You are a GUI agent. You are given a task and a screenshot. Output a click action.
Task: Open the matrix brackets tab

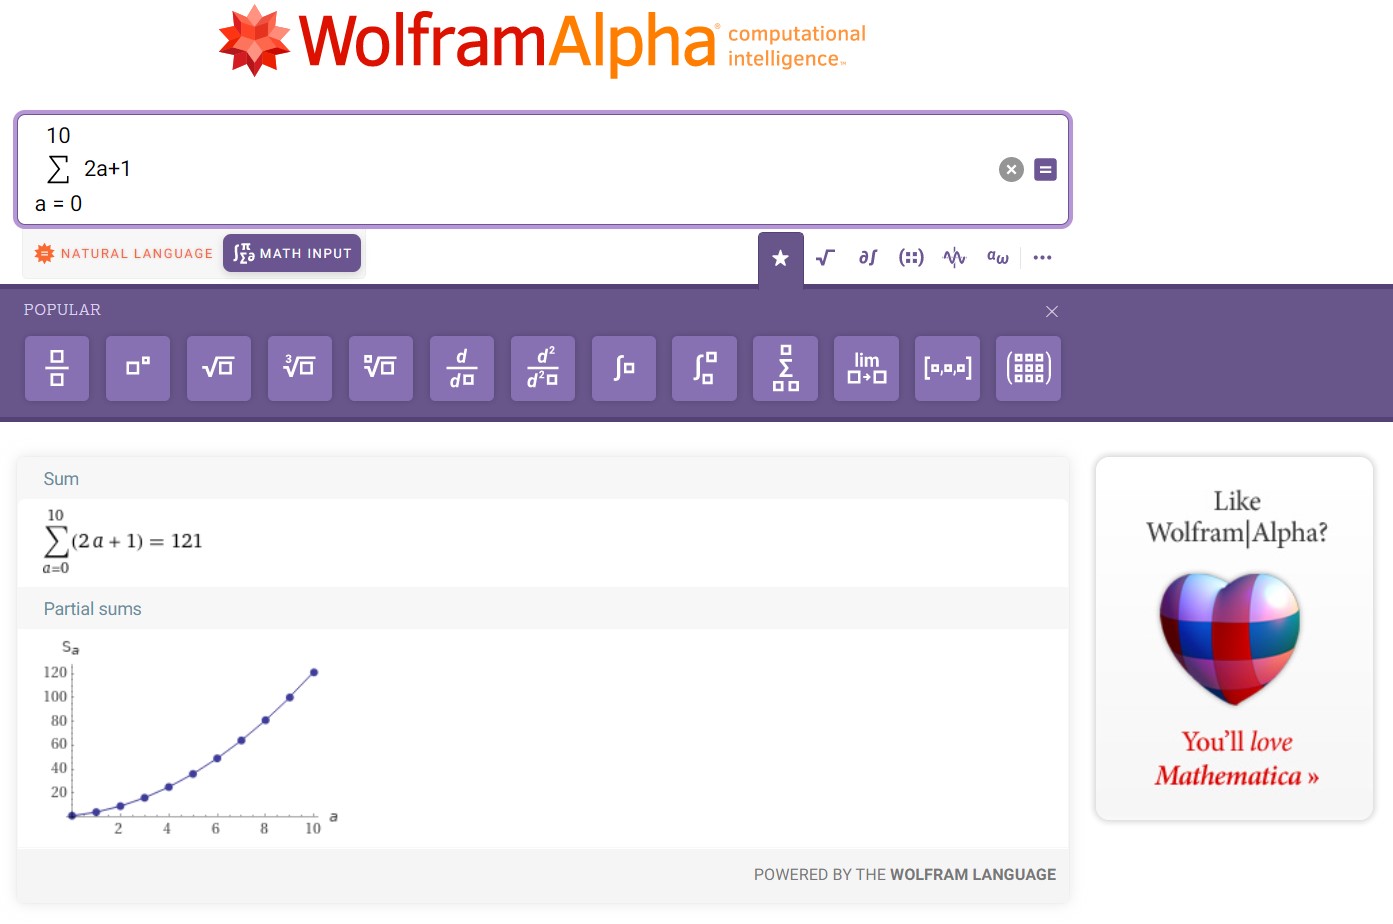(x=911, y=258)
